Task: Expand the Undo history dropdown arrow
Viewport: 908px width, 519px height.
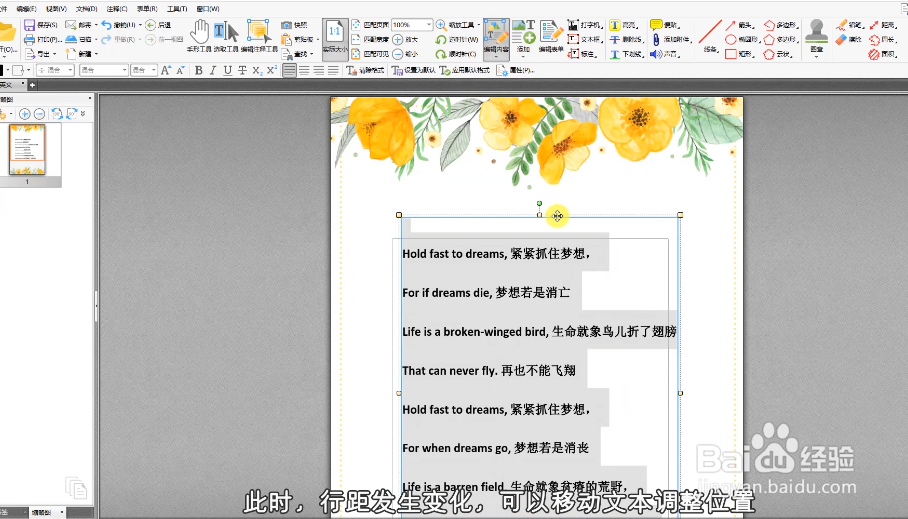Action: [140, 25]
